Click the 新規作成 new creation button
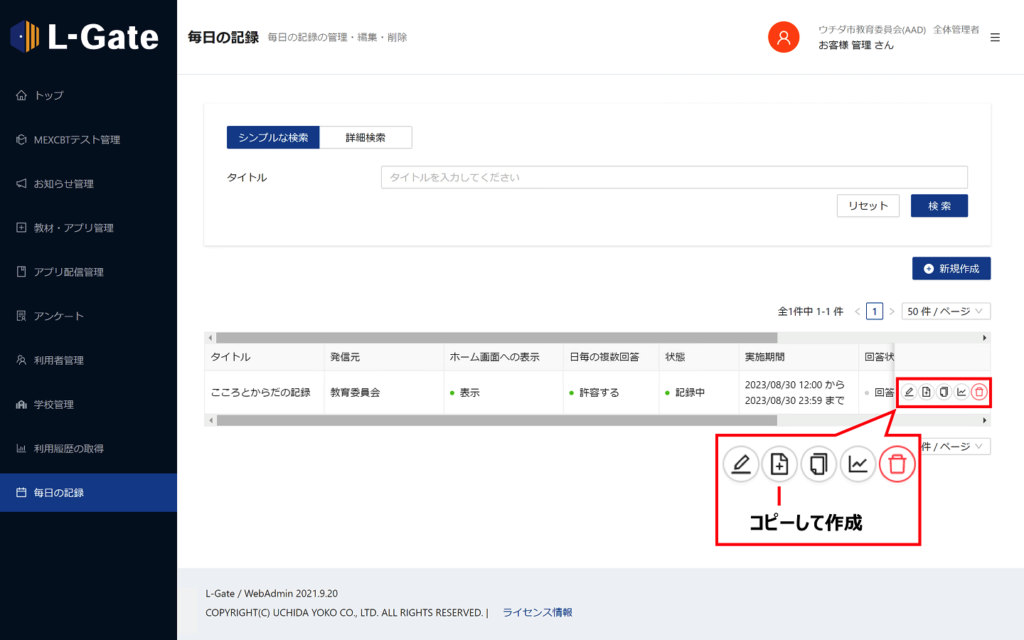 pyautogui.click(x=949, y=268)
